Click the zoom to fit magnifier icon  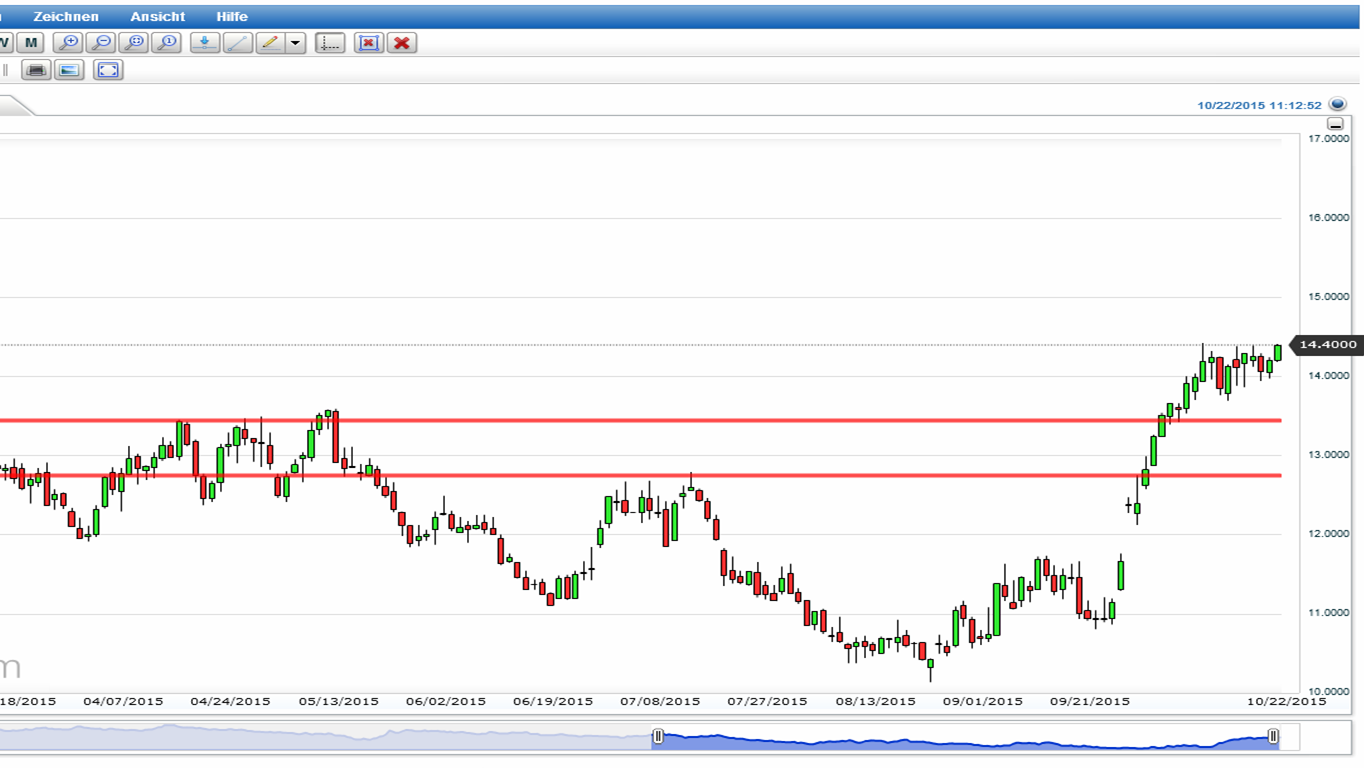[x=134, y=42]
